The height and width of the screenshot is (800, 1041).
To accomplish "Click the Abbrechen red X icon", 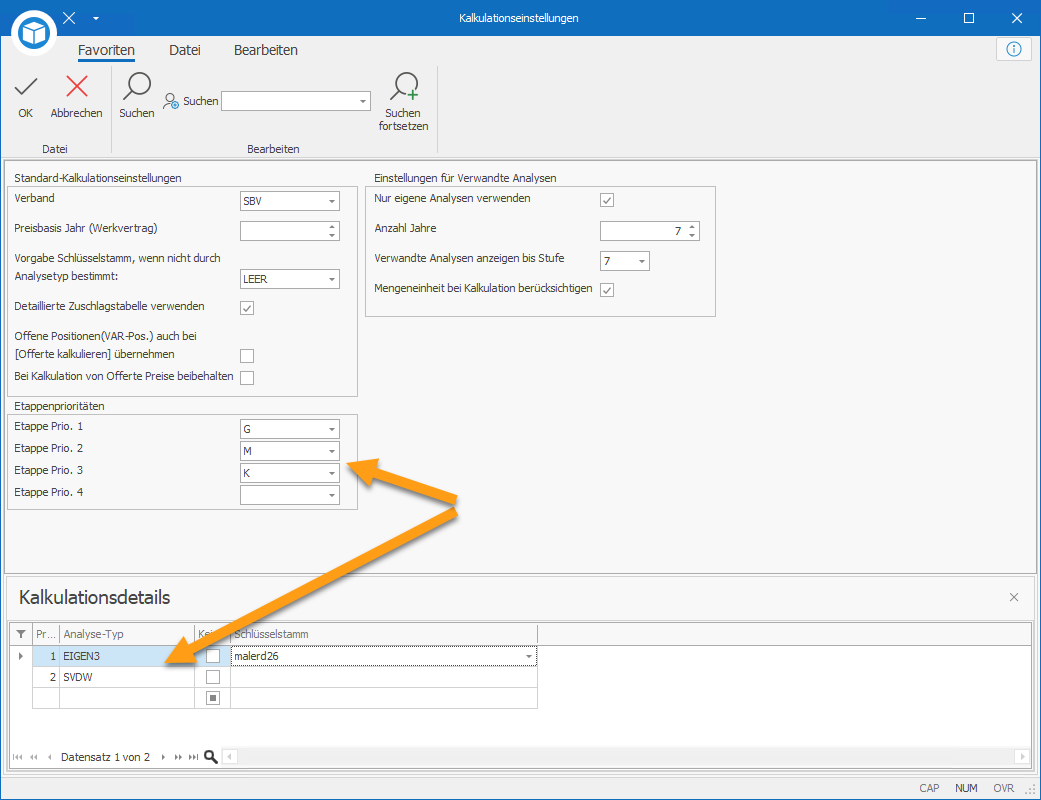I will (77, 86).
